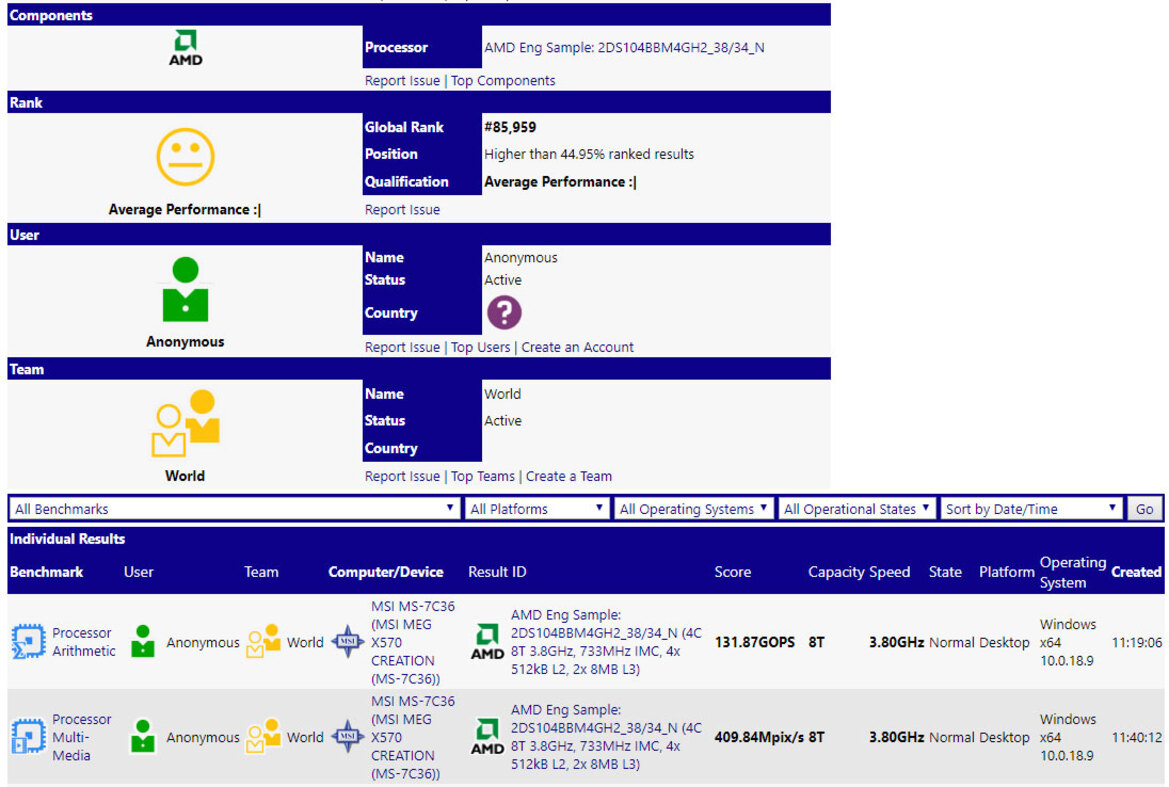Viewport: 1169px width, 787px height.
Task: Click the Result ID column header
Action: [x=497, y=572]
